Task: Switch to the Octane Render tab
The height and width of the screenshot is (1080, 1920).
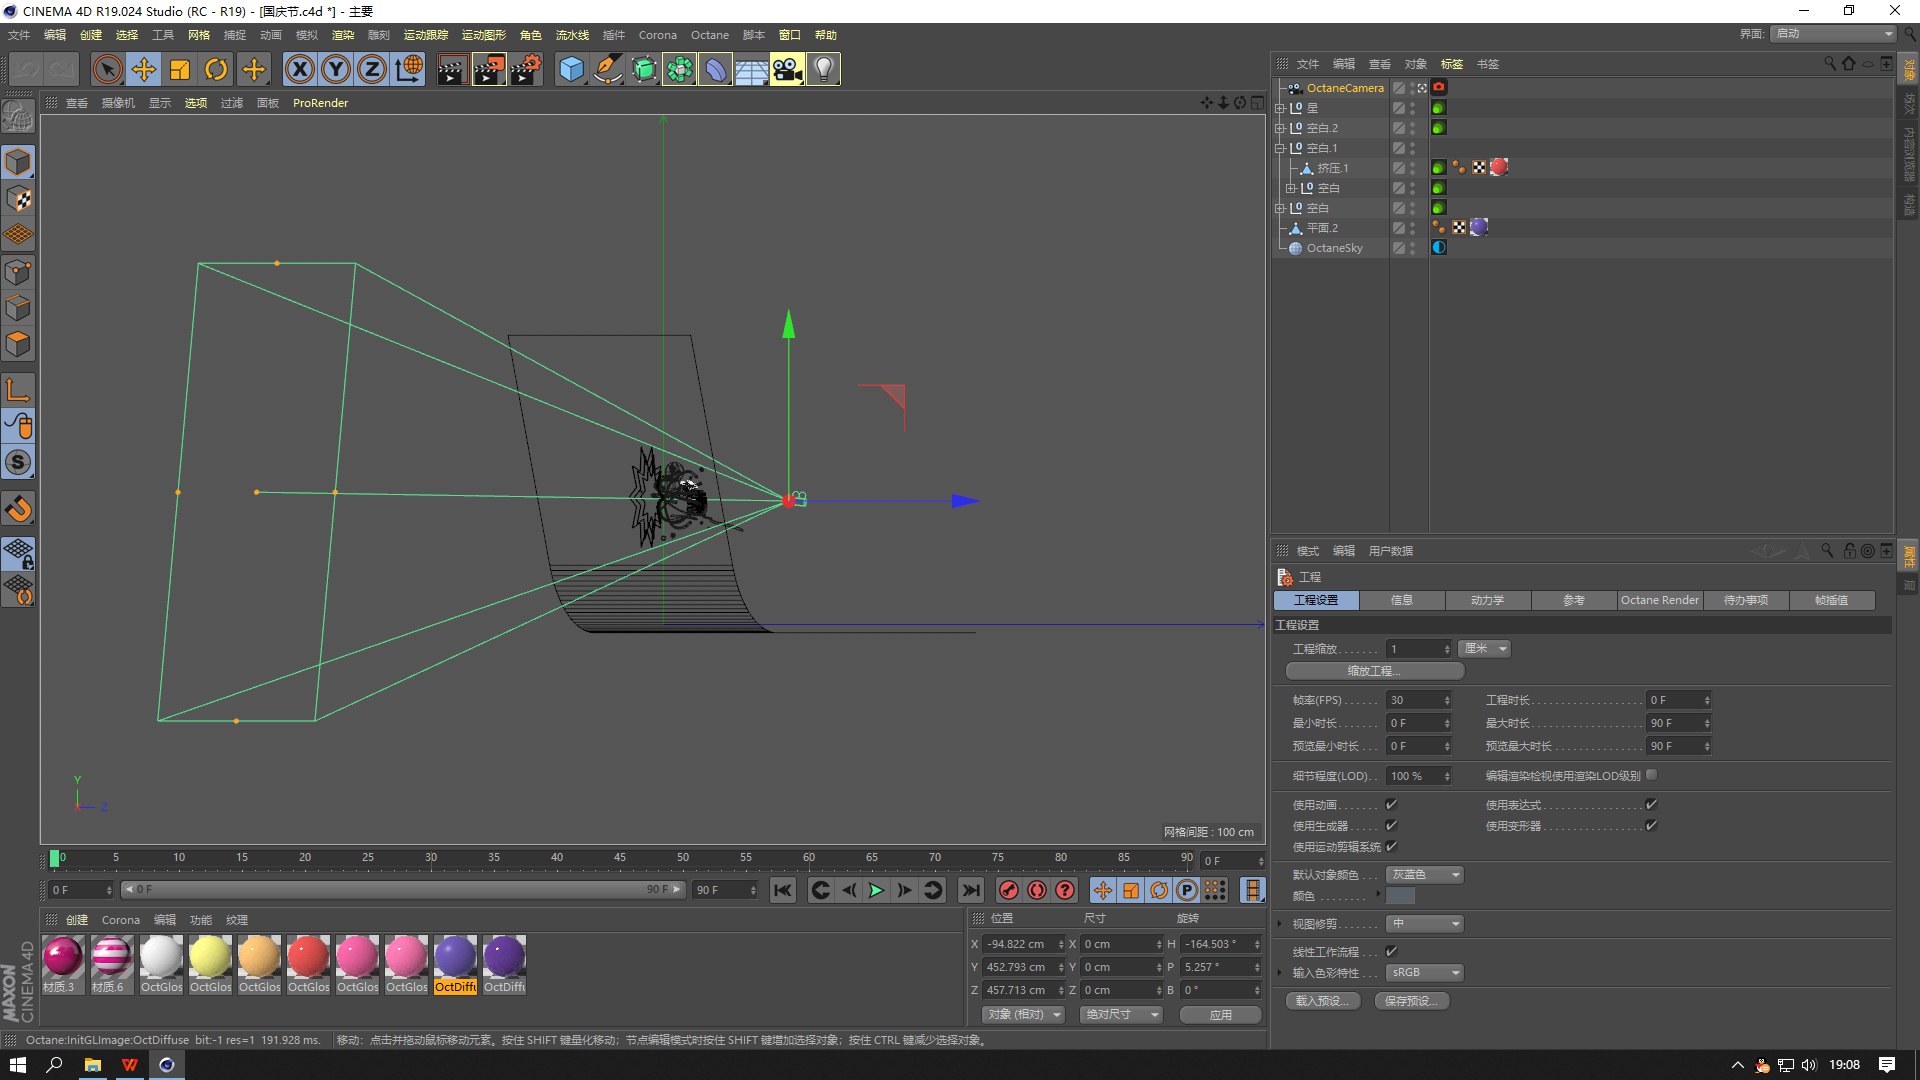Action: pos(1660,600)
